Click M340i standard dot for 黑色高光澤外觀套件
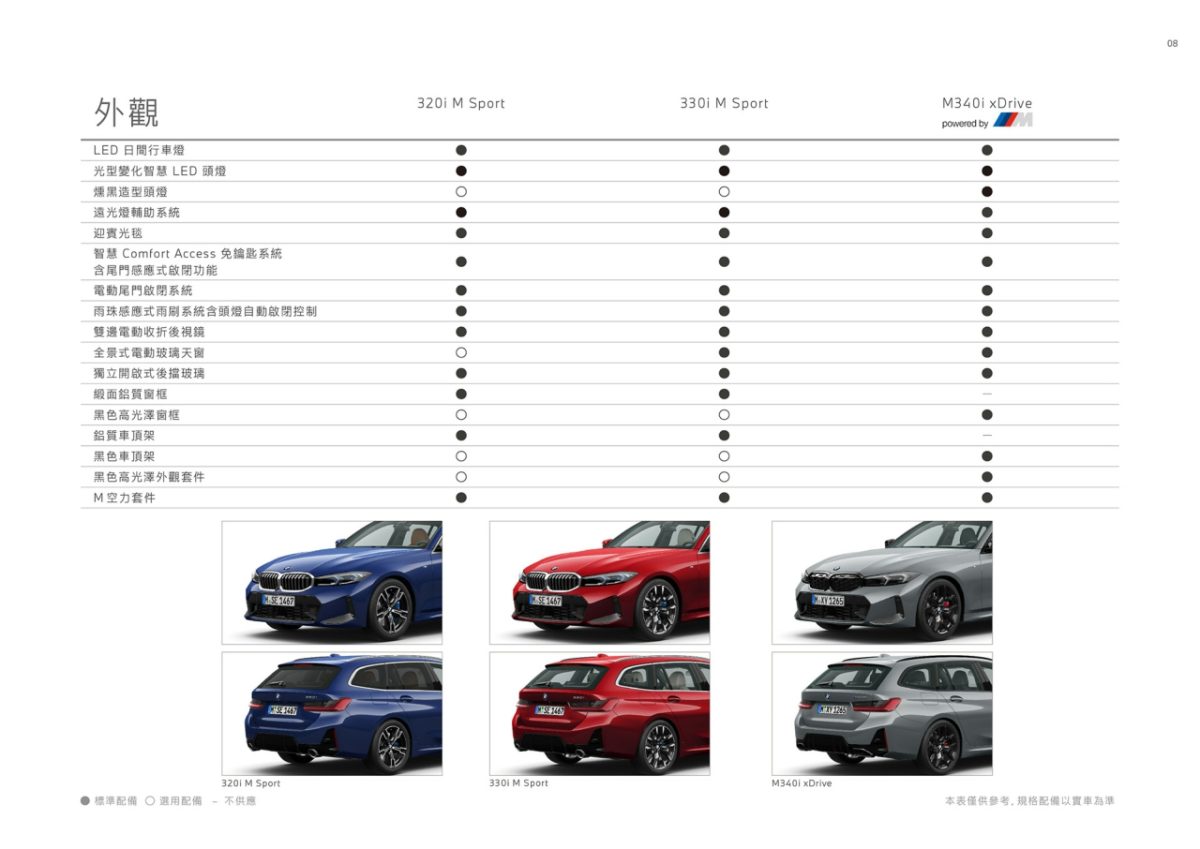 pyautogui.click(x=987, y=477)
